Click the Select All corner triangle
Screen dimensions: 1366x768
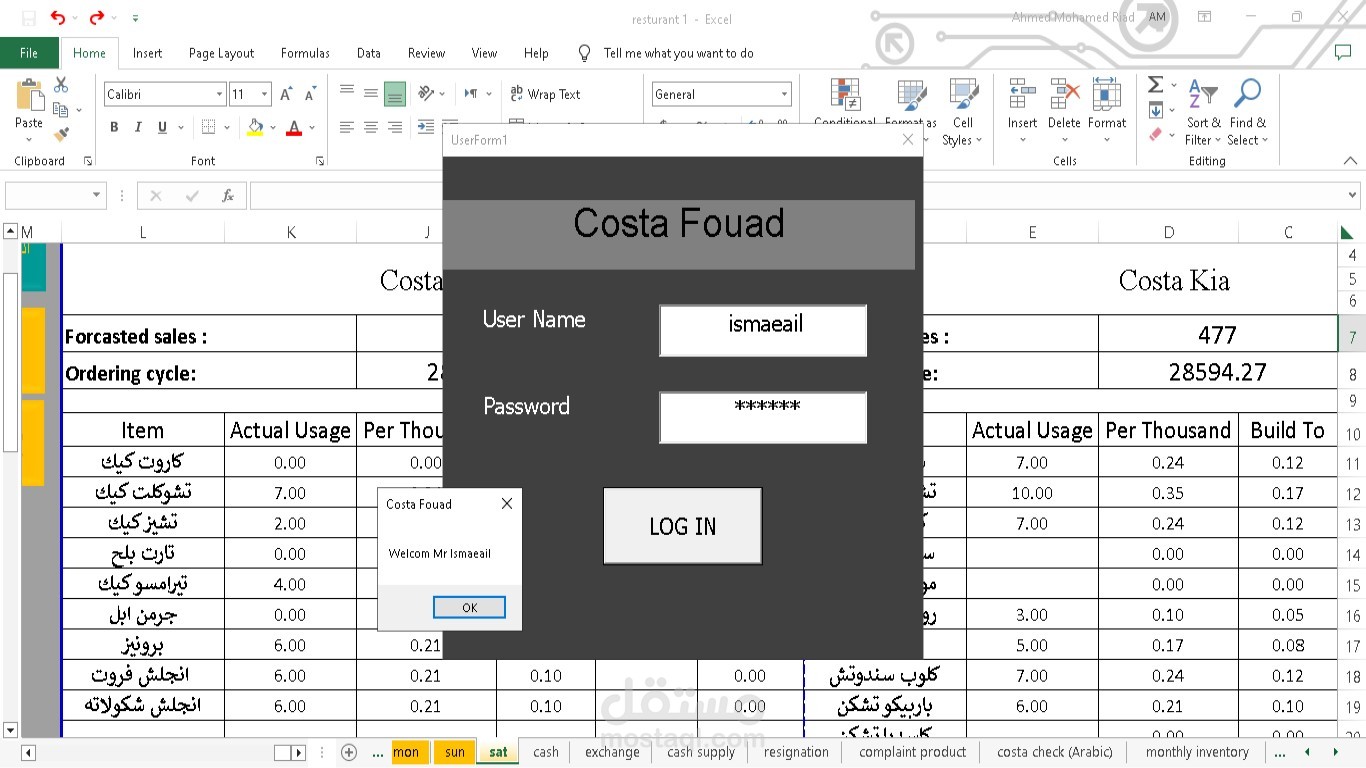1347,232
